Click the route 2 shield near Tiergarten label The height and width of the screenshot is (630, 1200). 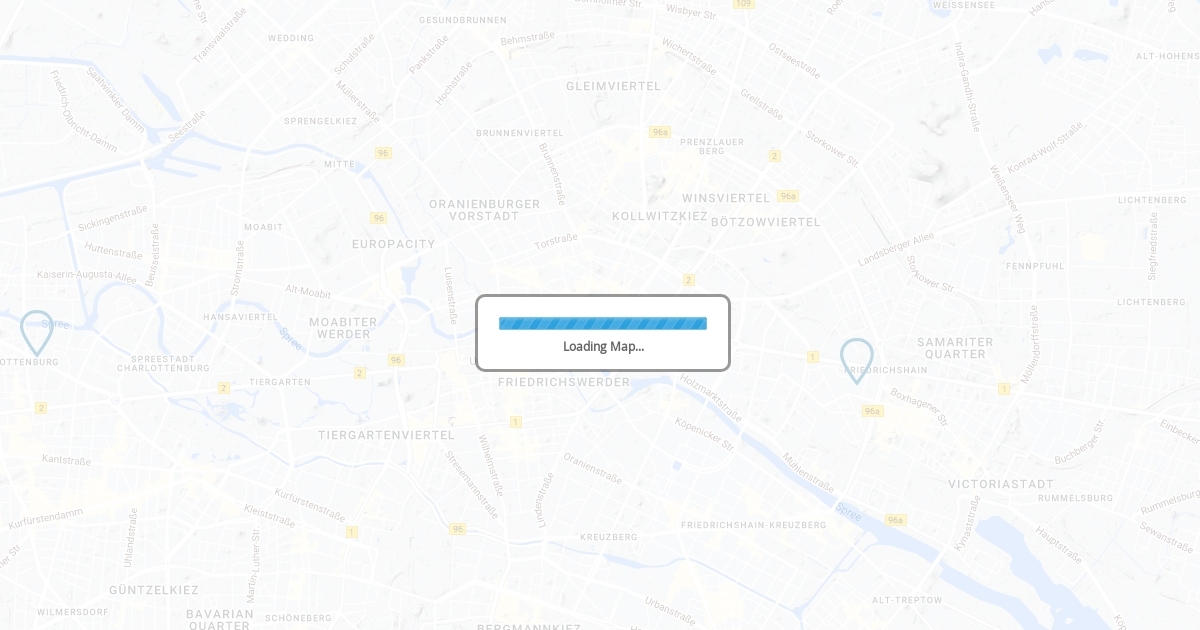(x=224, y=388)
